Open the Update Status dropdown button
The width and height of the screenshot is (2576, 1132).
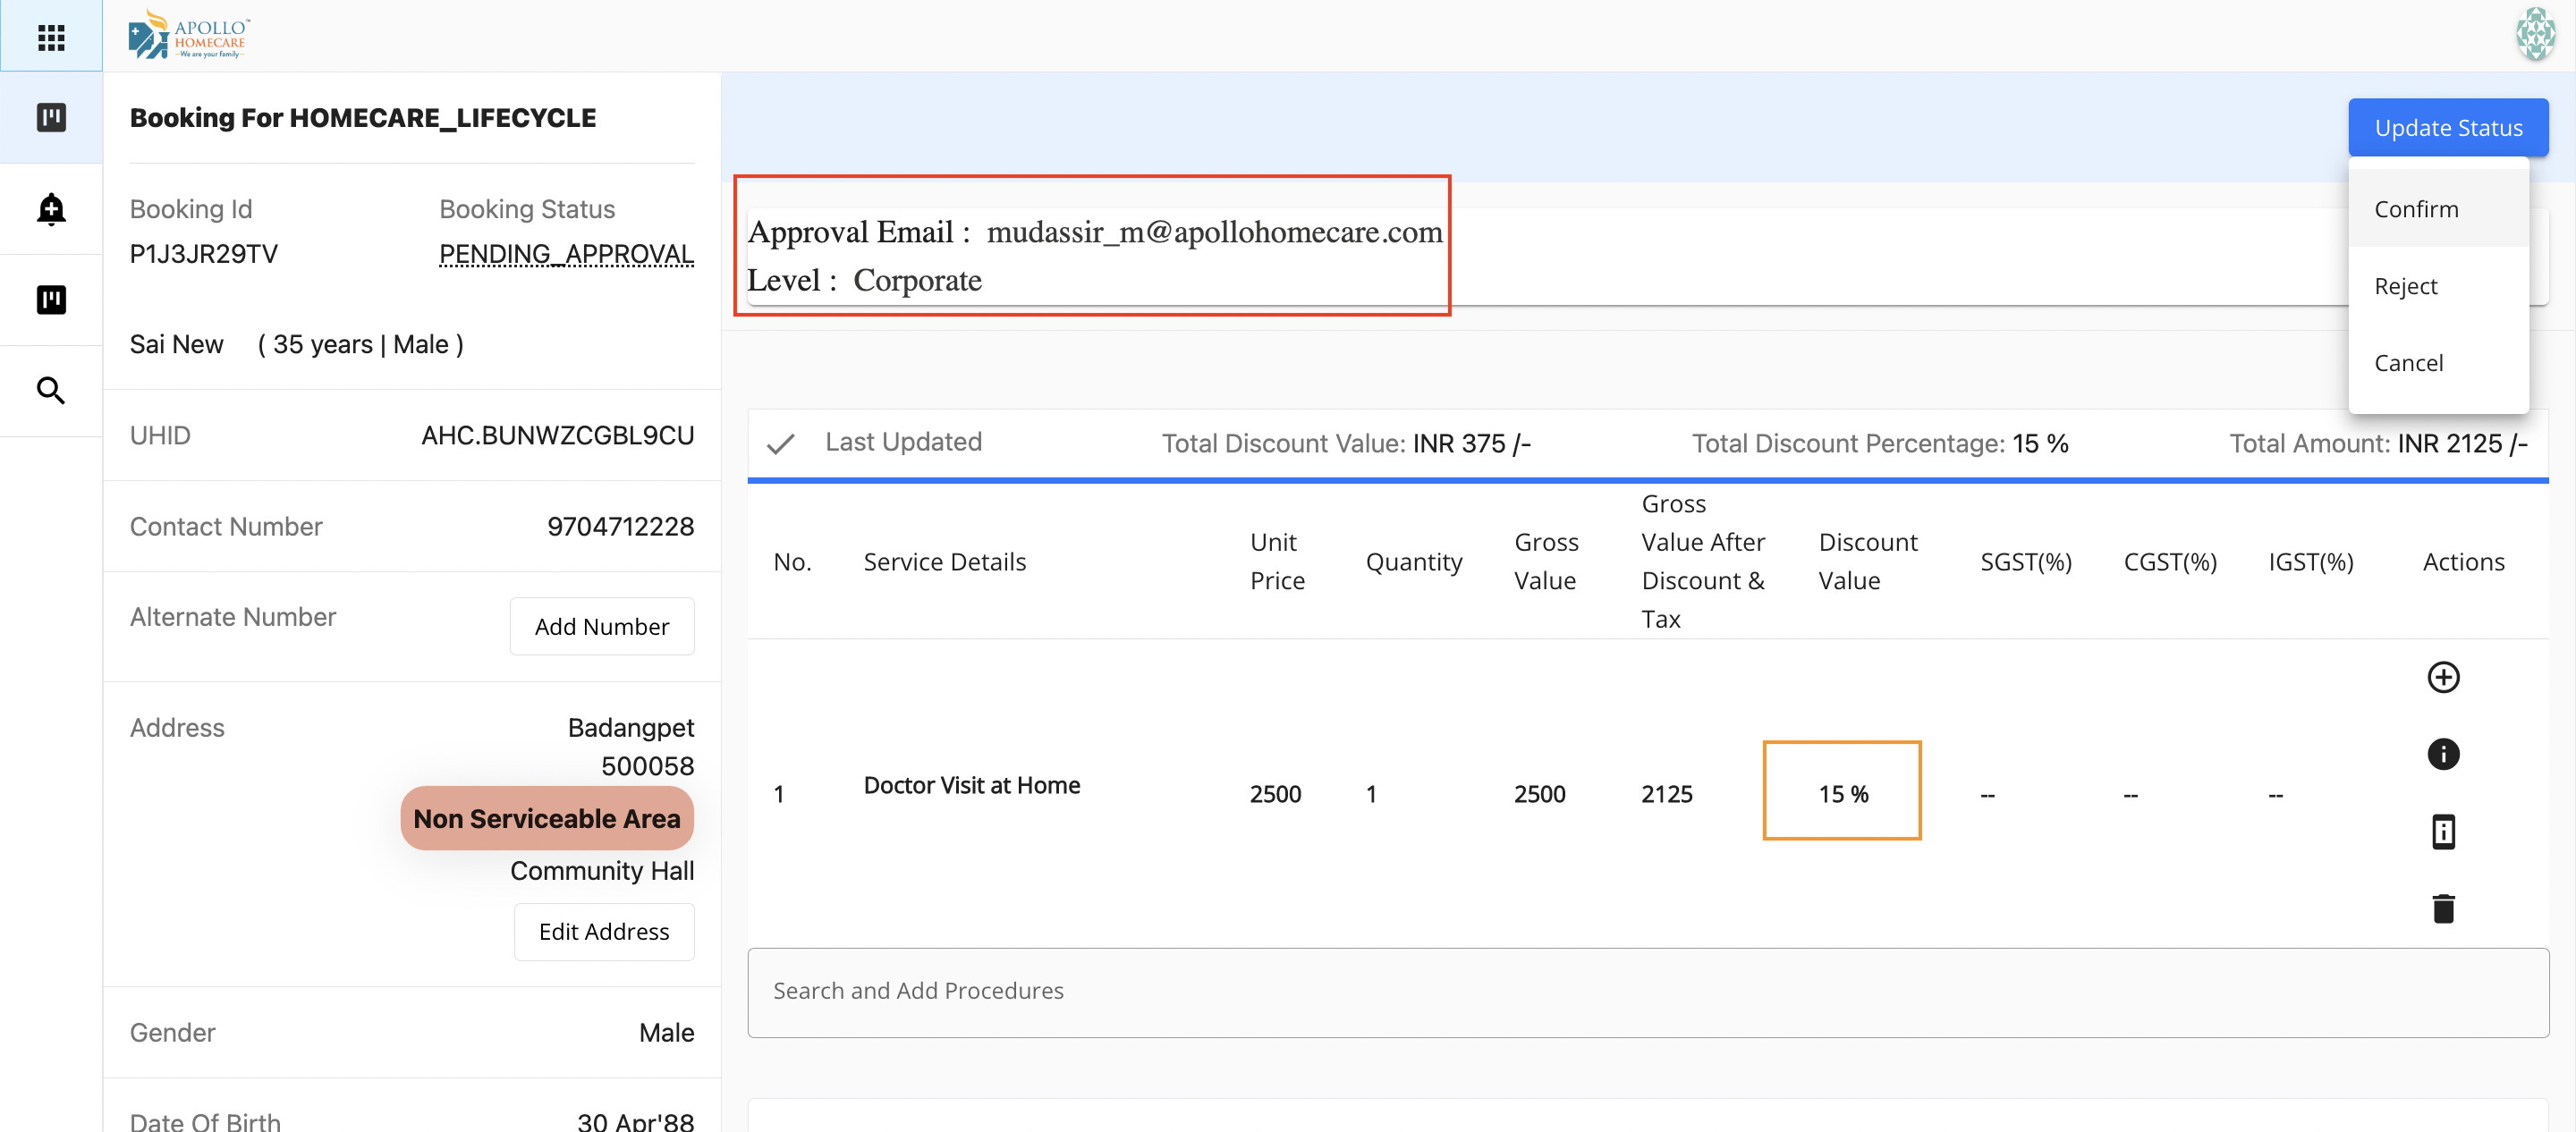point(2447,128)
